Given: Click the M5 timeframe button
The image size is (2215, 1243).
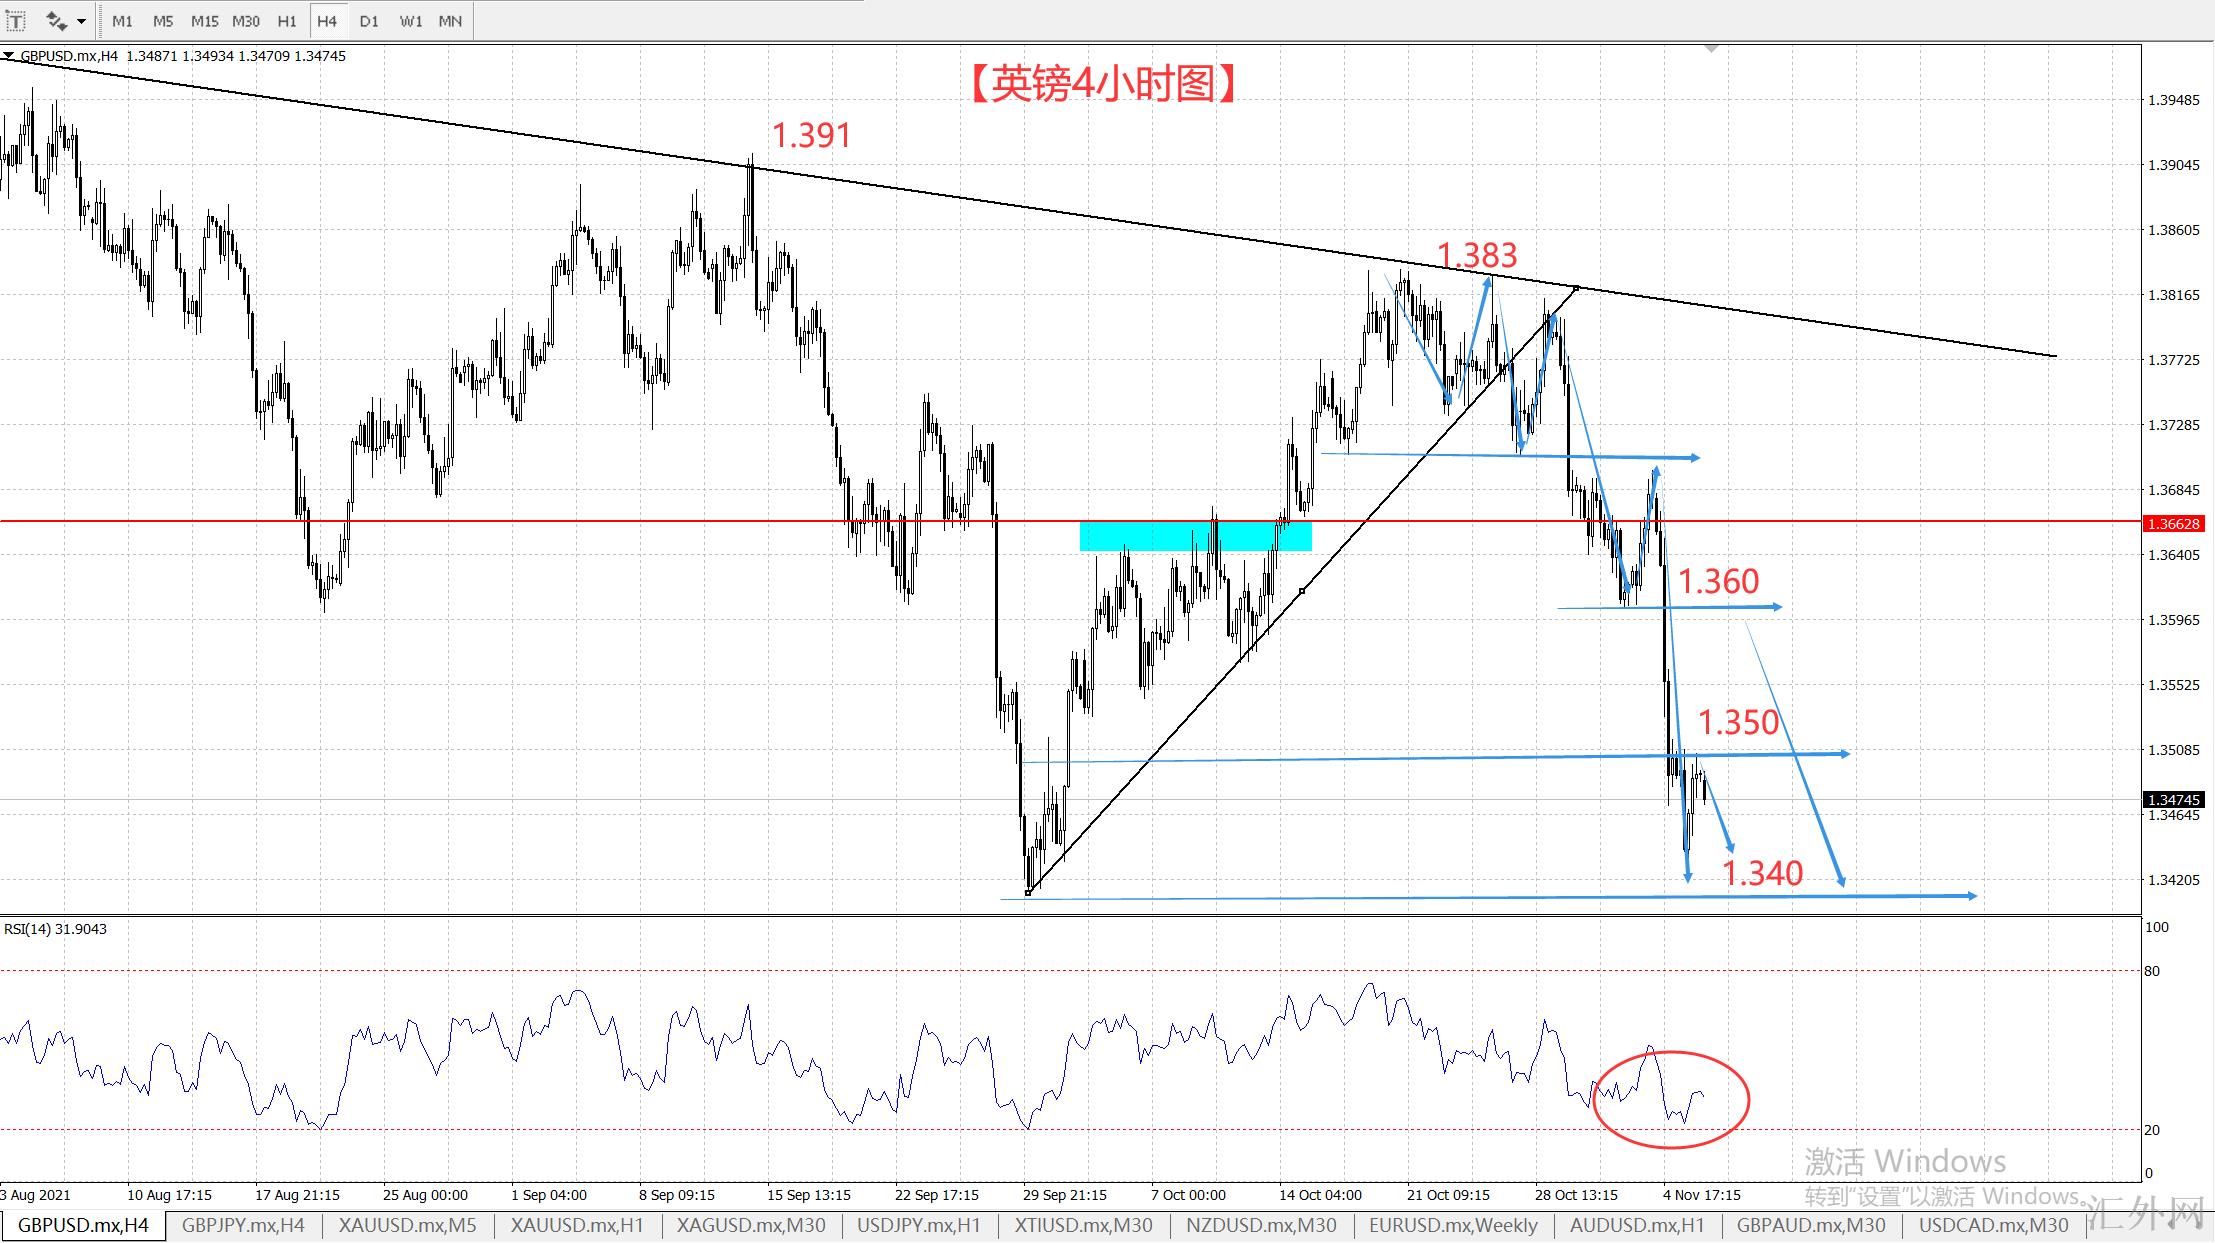Looking at the screenshot, I should click(x=163, y=20).
